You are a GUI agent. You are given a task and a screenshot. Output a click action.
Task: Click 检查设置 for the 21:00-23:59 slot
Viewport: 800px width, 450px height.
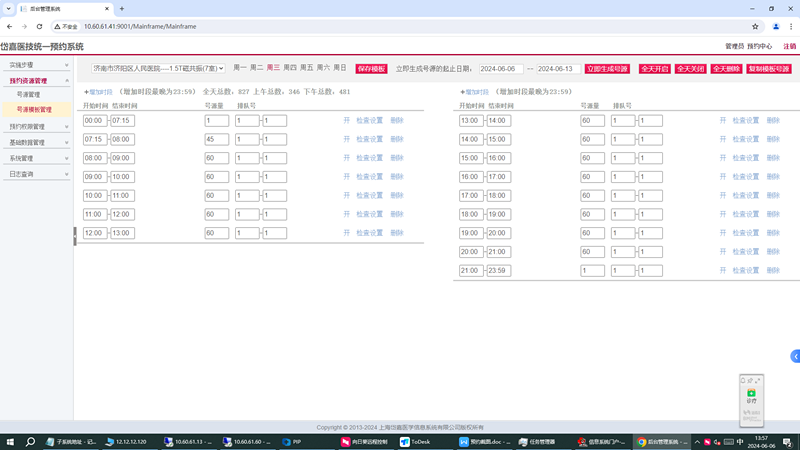click(746, 271)
